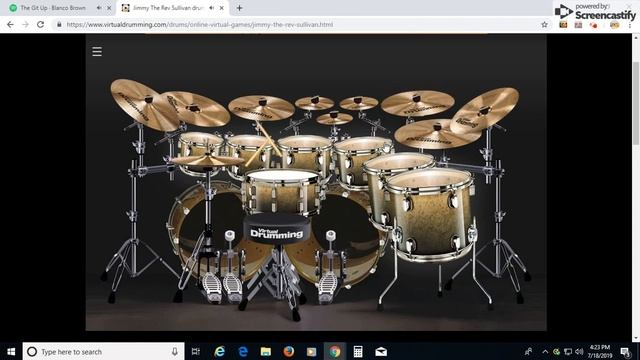Switch to Chrome on the taskbar
Image resolution: width=640 pixels, height=360 pixels.
tap(335, 351)
